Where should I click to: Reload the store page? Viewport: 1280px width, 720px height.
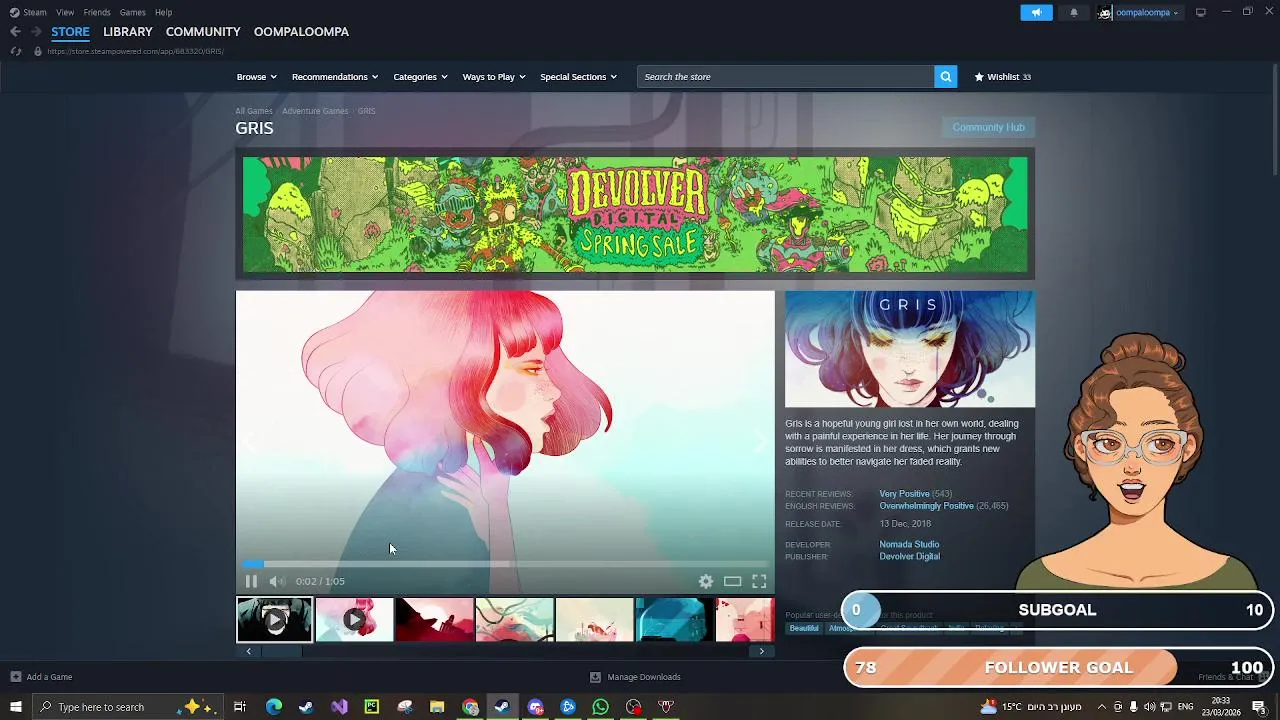pos(15,51)
